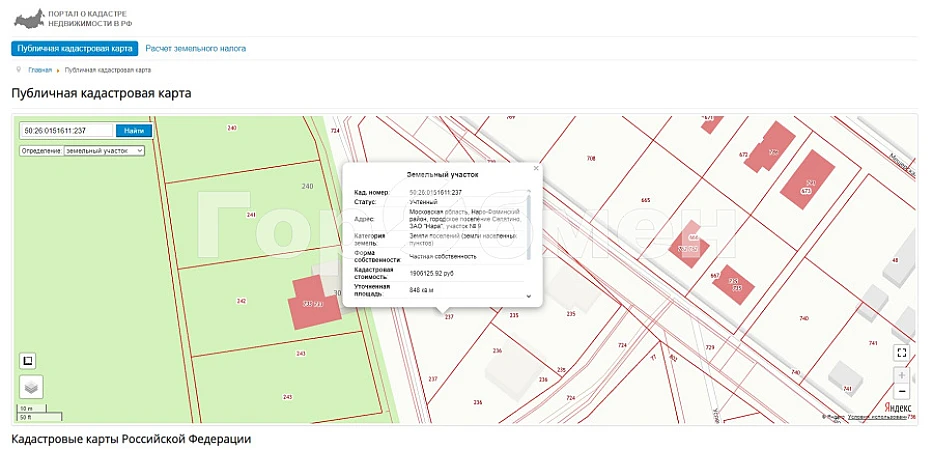Screen dimensions: 933x450
Task: Activate the rectangle selection tool
Action: (x=30, y=361)
